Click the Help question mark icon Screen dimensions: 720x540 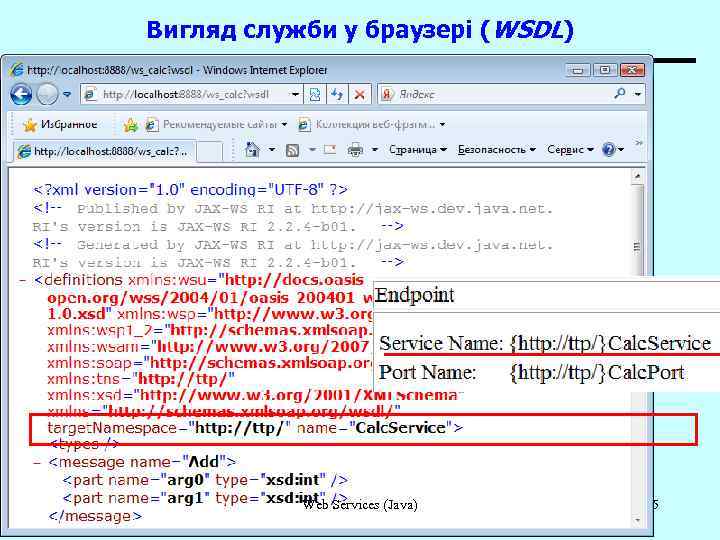609,150
